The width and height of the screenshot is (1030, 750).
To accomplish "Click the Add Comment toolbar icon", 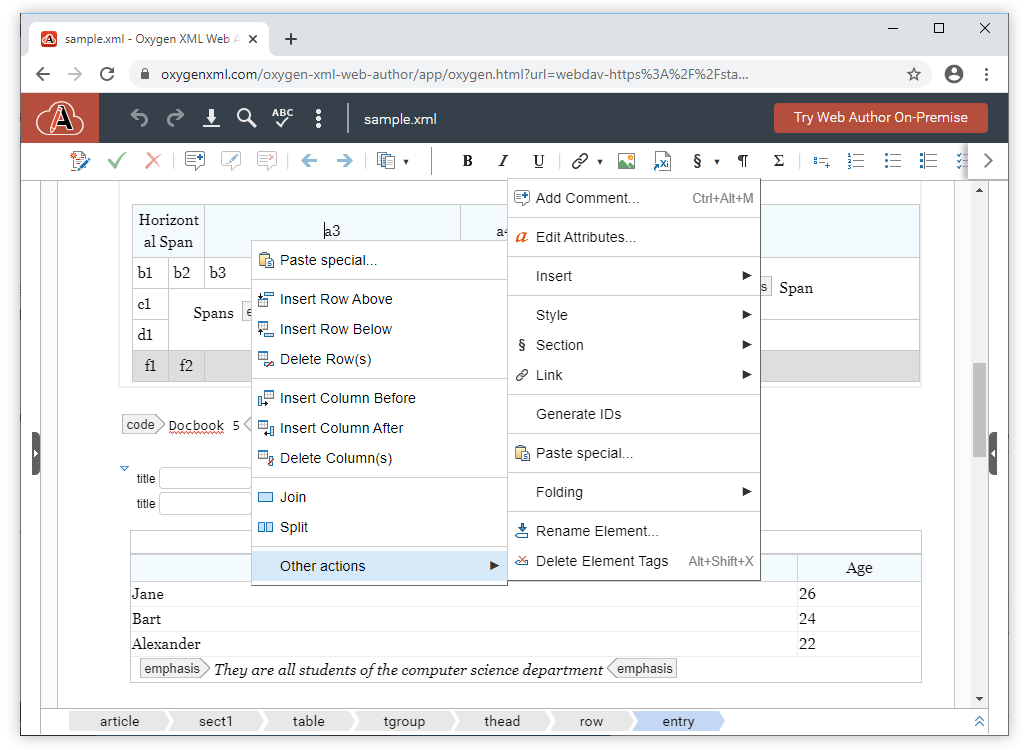I will [195, 161].
